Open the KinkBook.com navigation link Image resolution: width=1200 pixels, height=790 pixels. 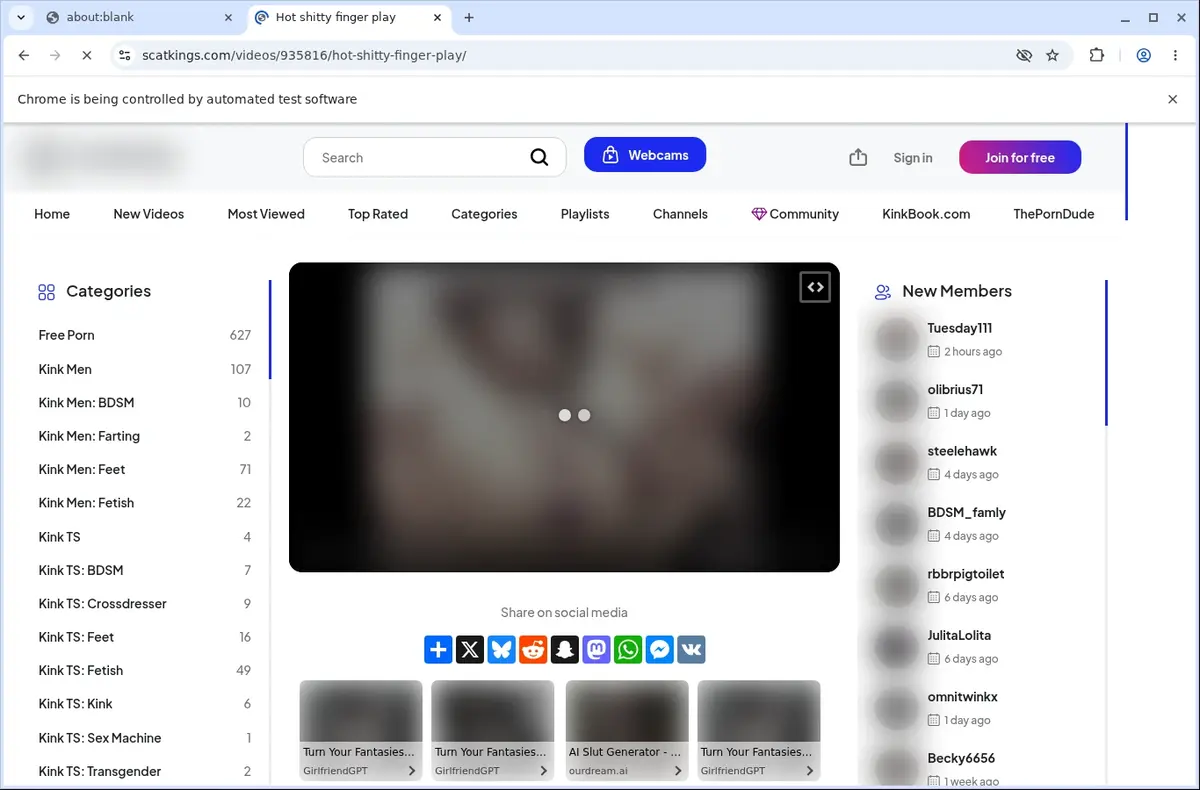(926, 214)
